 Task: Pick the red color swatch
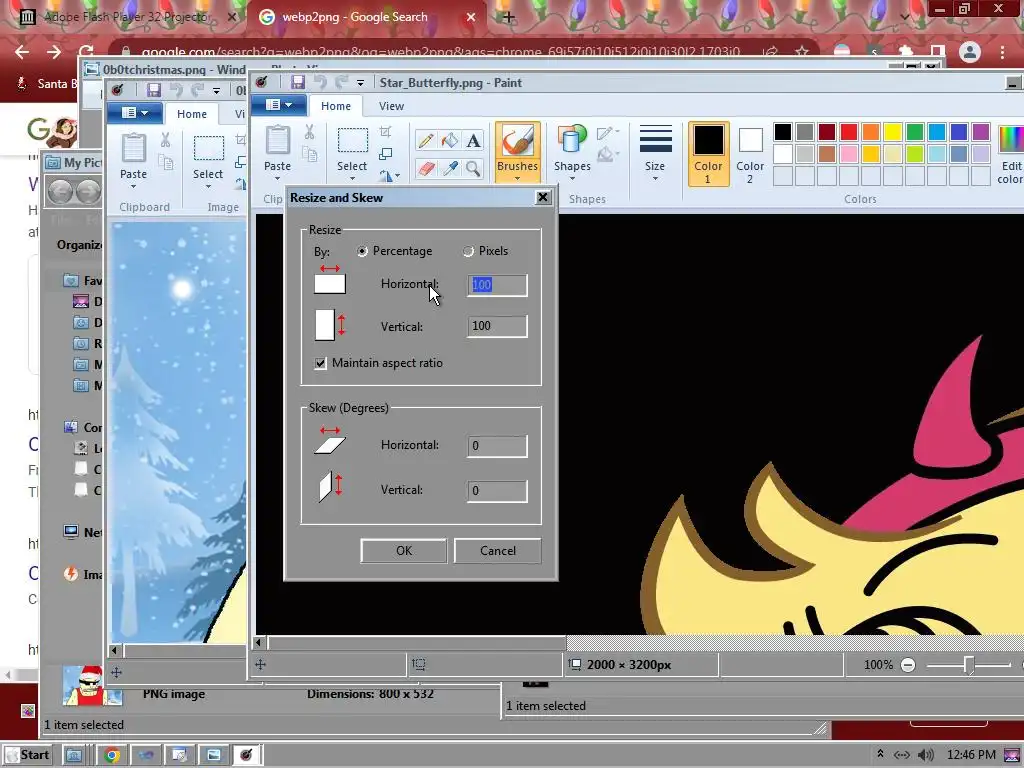click(x=849, y=132)
